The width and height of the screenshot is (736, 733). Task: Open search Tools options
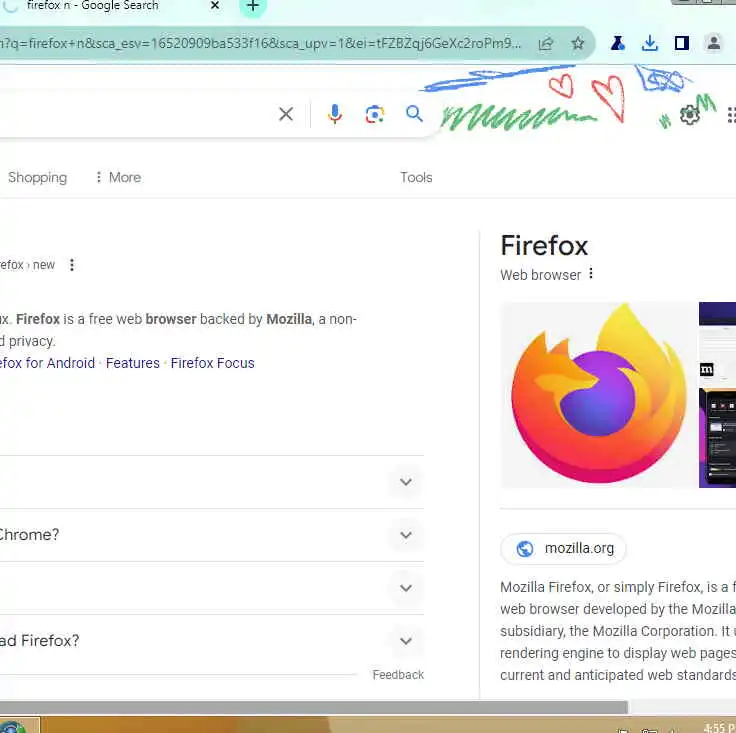(x=416, y=177)
